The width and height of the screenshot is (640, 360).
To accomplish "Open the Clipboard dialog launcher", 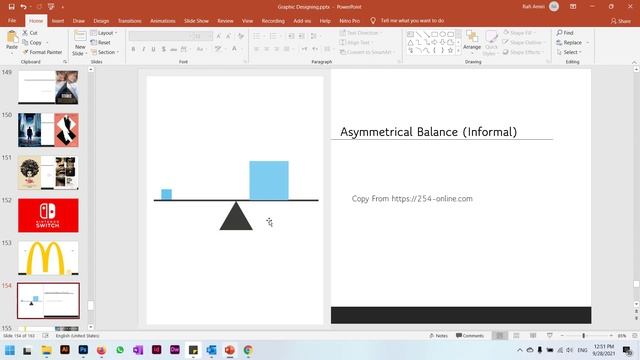I will 64,62.
